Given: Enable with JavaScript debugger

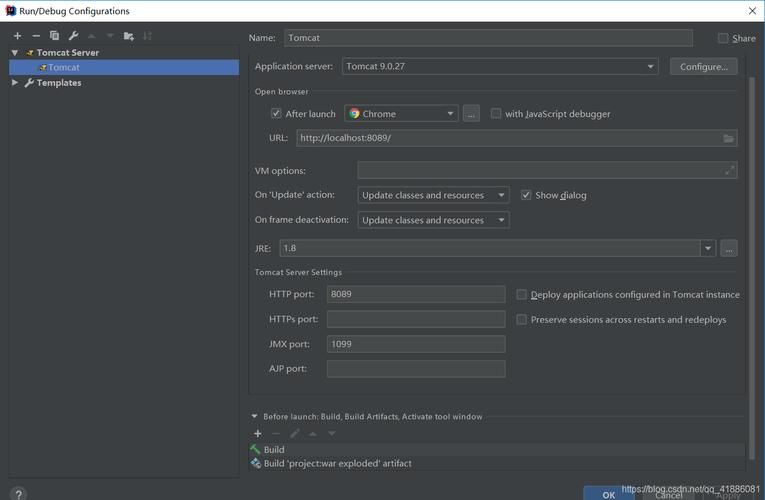Looking at the screenshot, I should 496,114.
